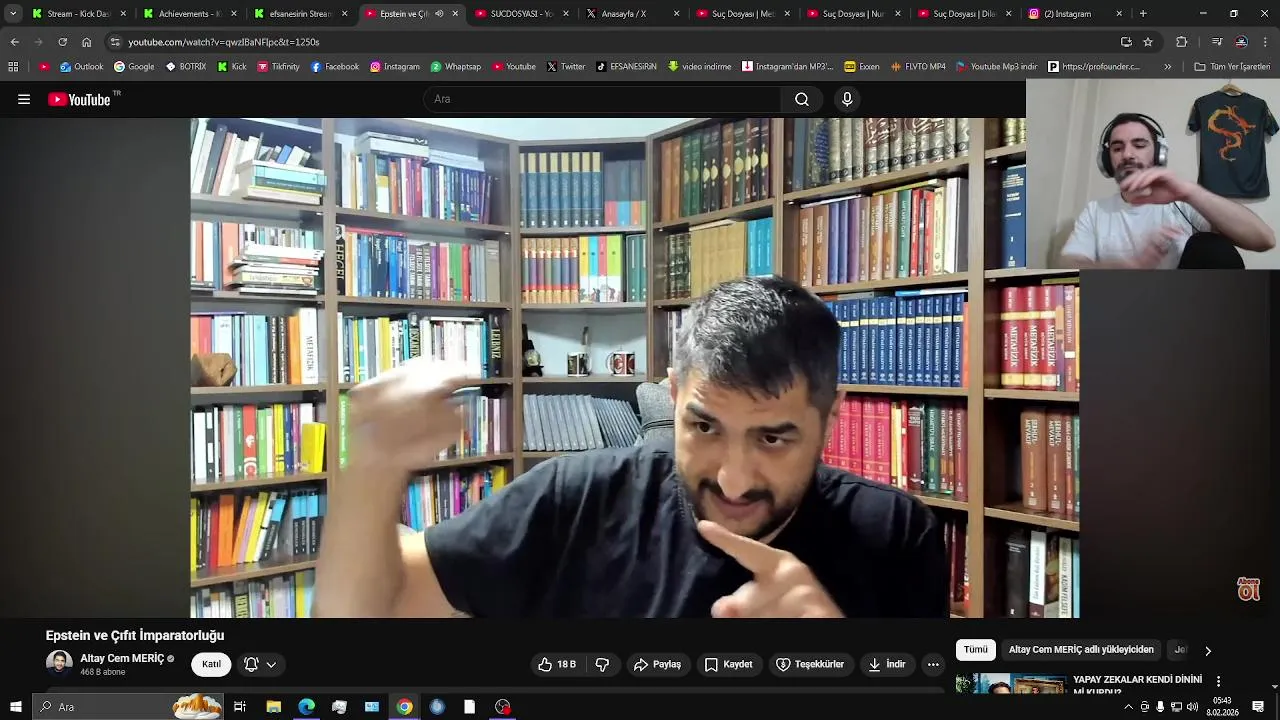Open browser home page icon

pos(86,42)
